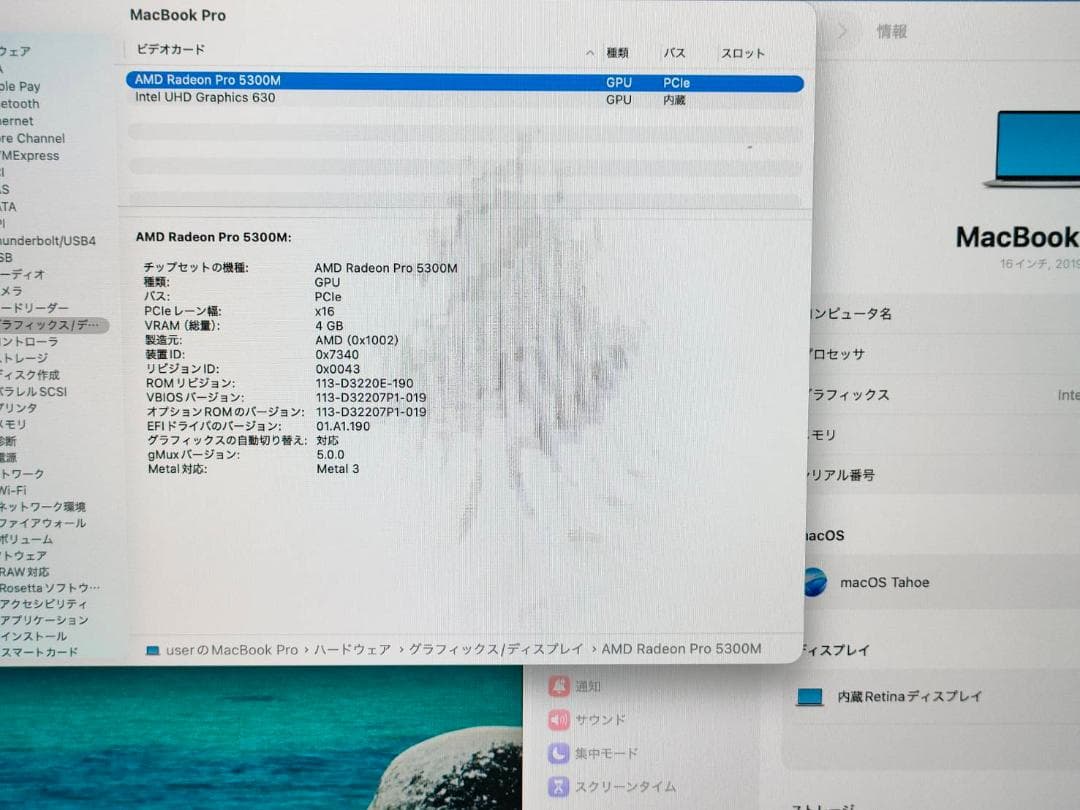Image resolution: width=1080 pixels, height=810 pixels.
Task: Click the スクリーンタイム hourglass icon
Action: click(559, 787)
